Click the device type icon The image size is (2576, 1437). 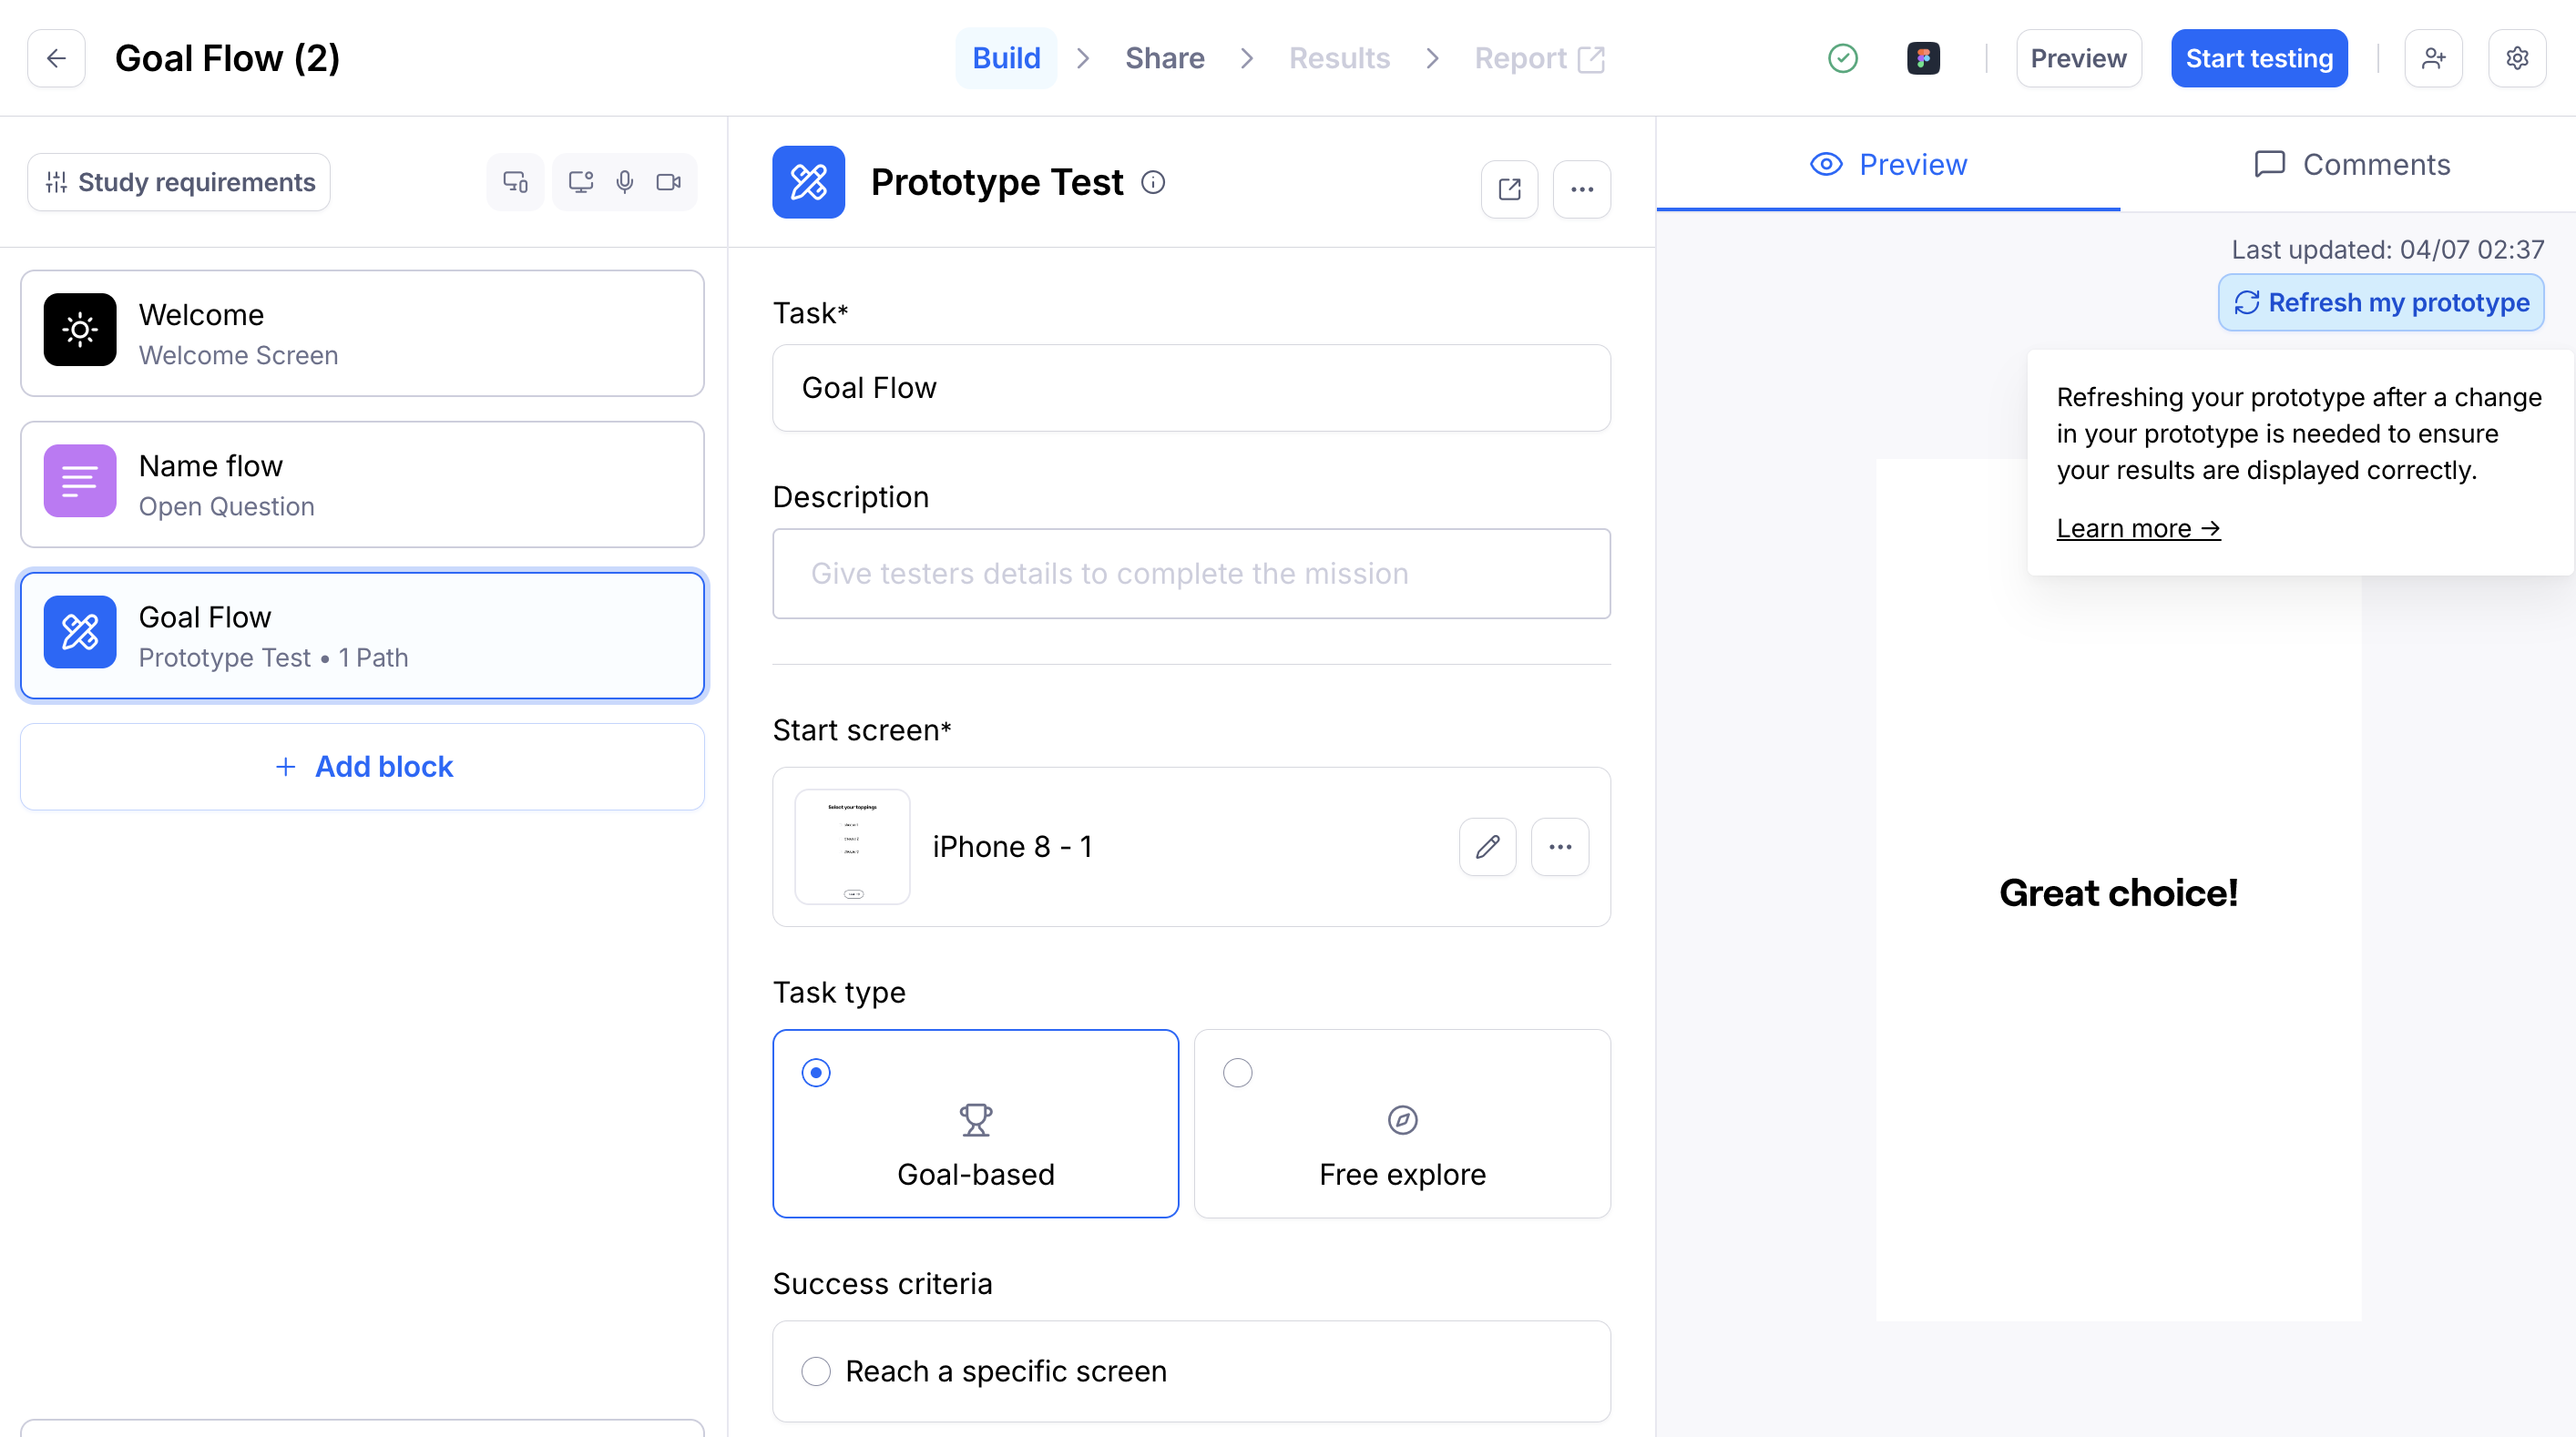(515, 182)
